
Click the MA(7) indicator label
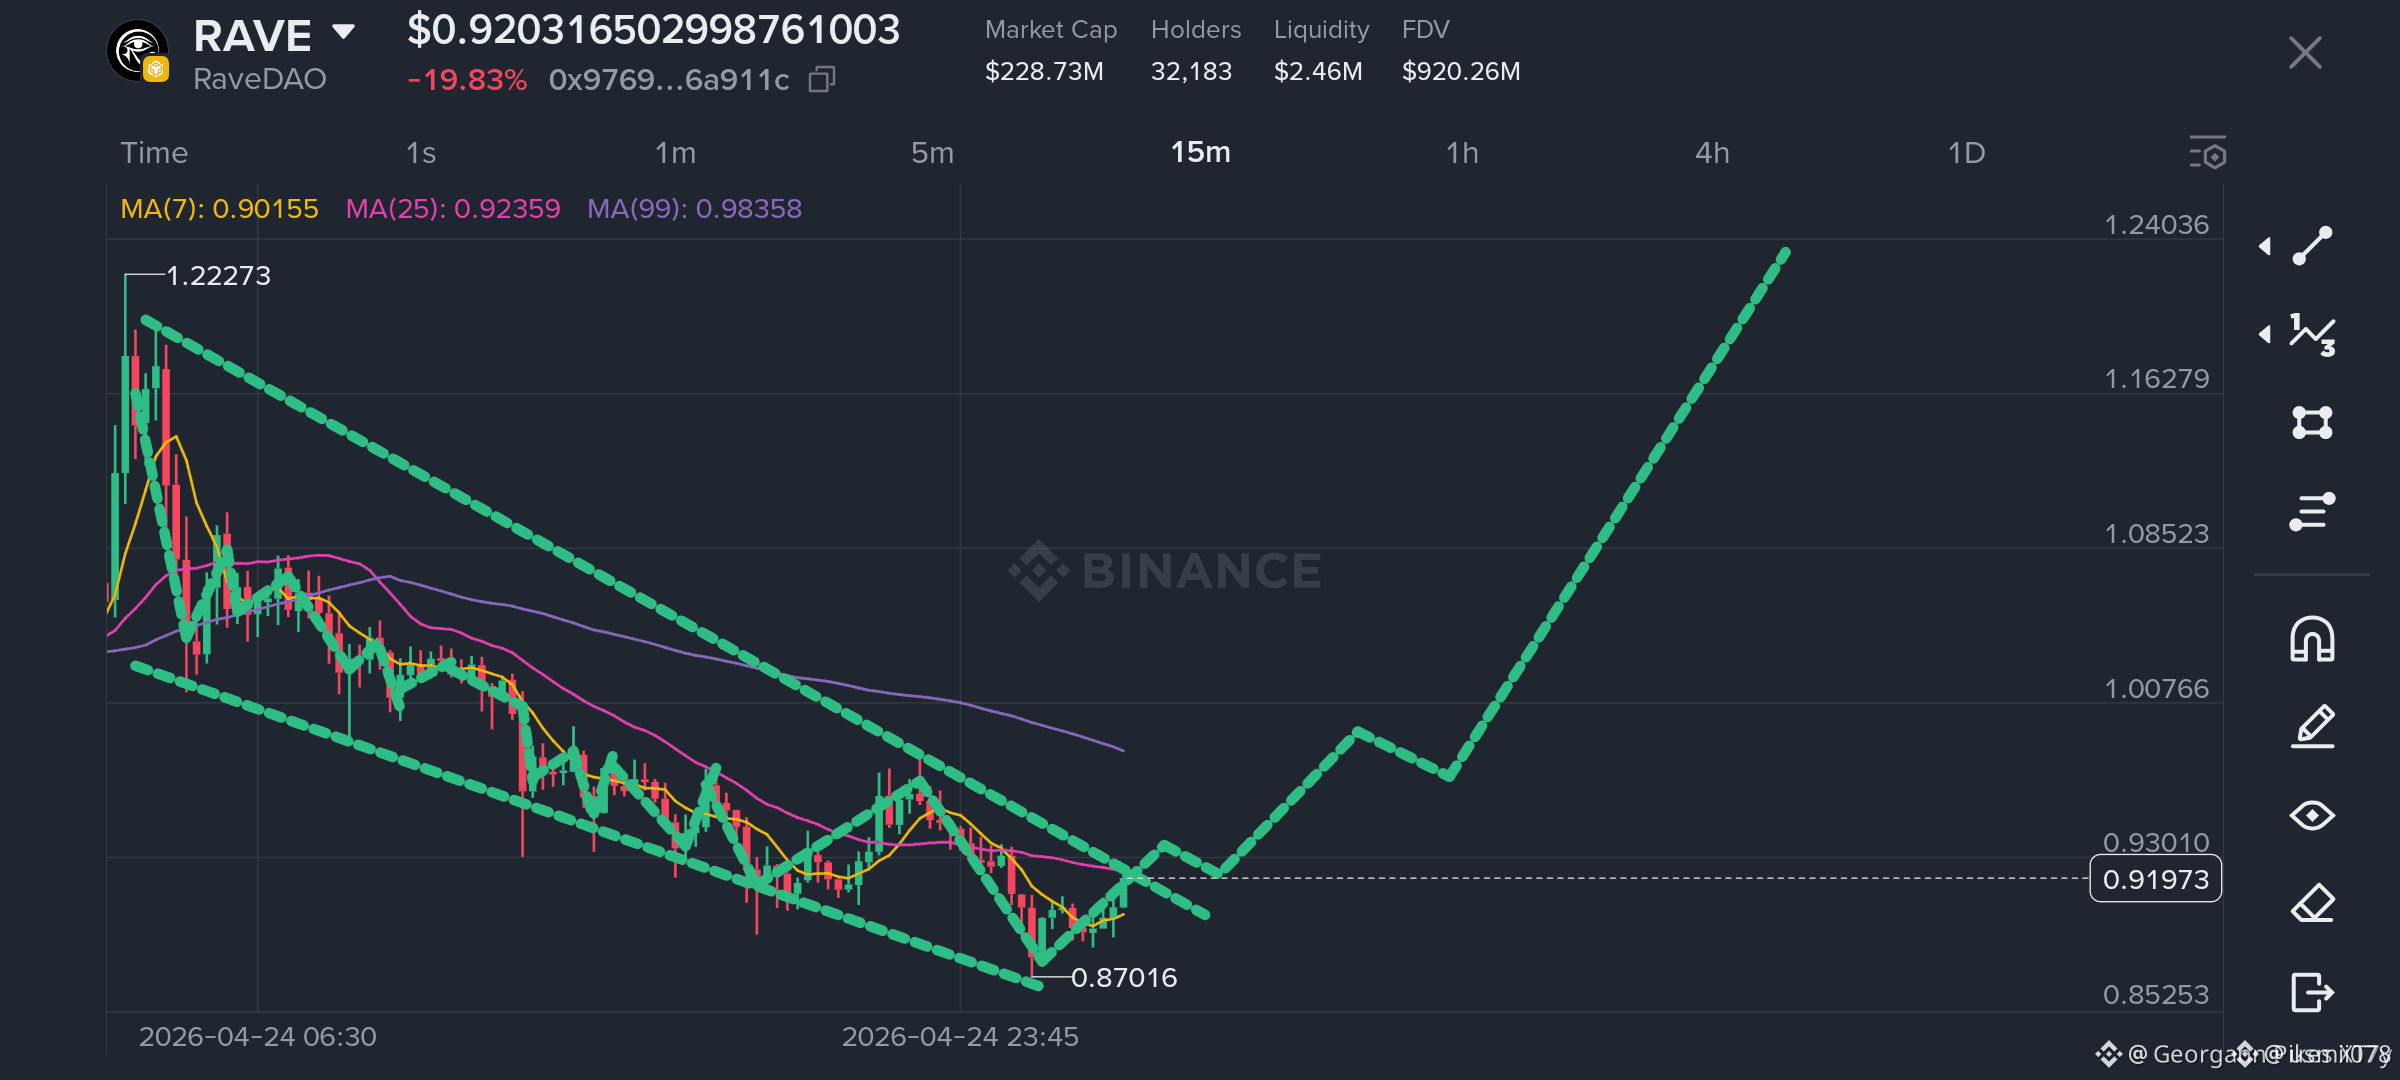click(x=219, y=209)
